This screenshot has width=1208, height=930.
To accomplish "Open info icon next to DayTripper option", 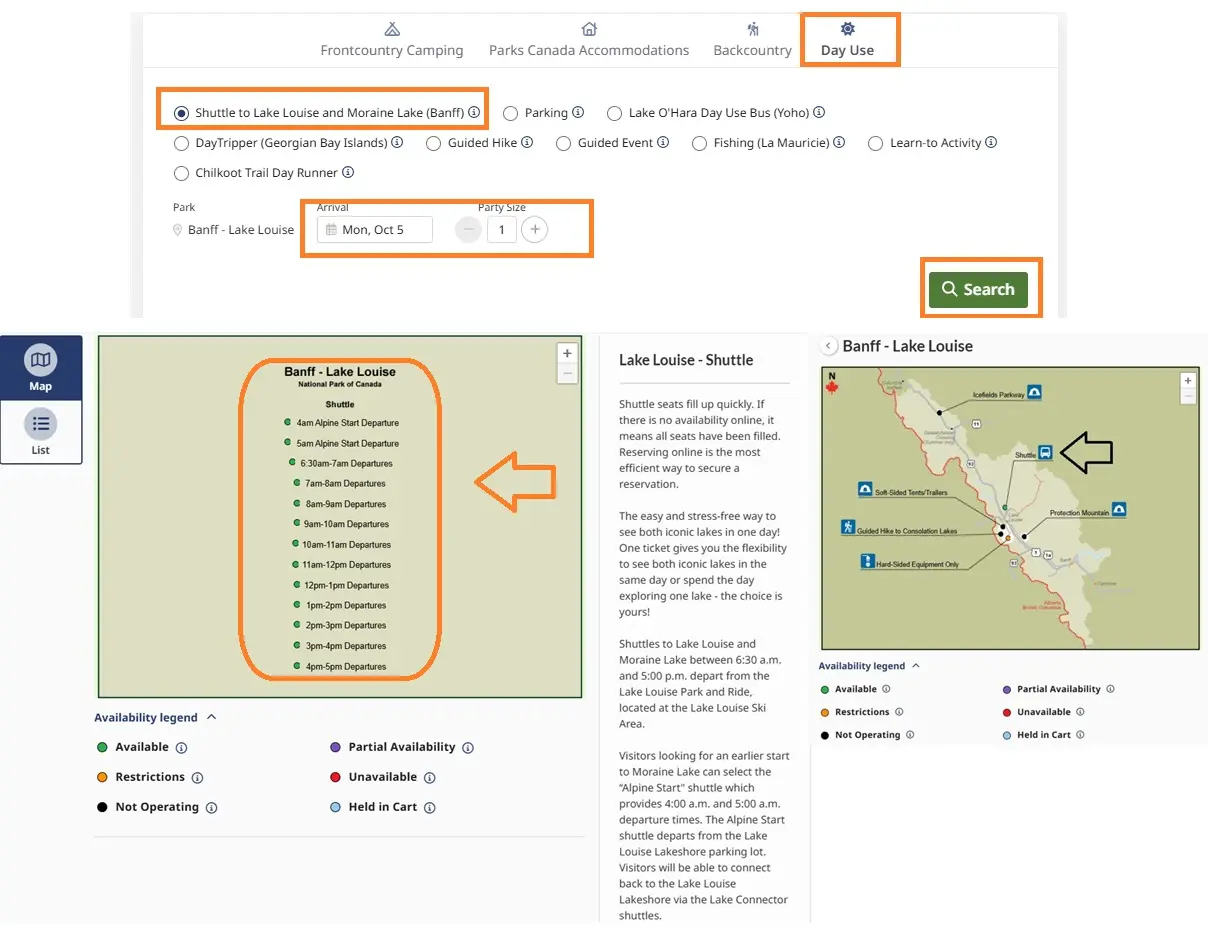I will click(397, 143).
